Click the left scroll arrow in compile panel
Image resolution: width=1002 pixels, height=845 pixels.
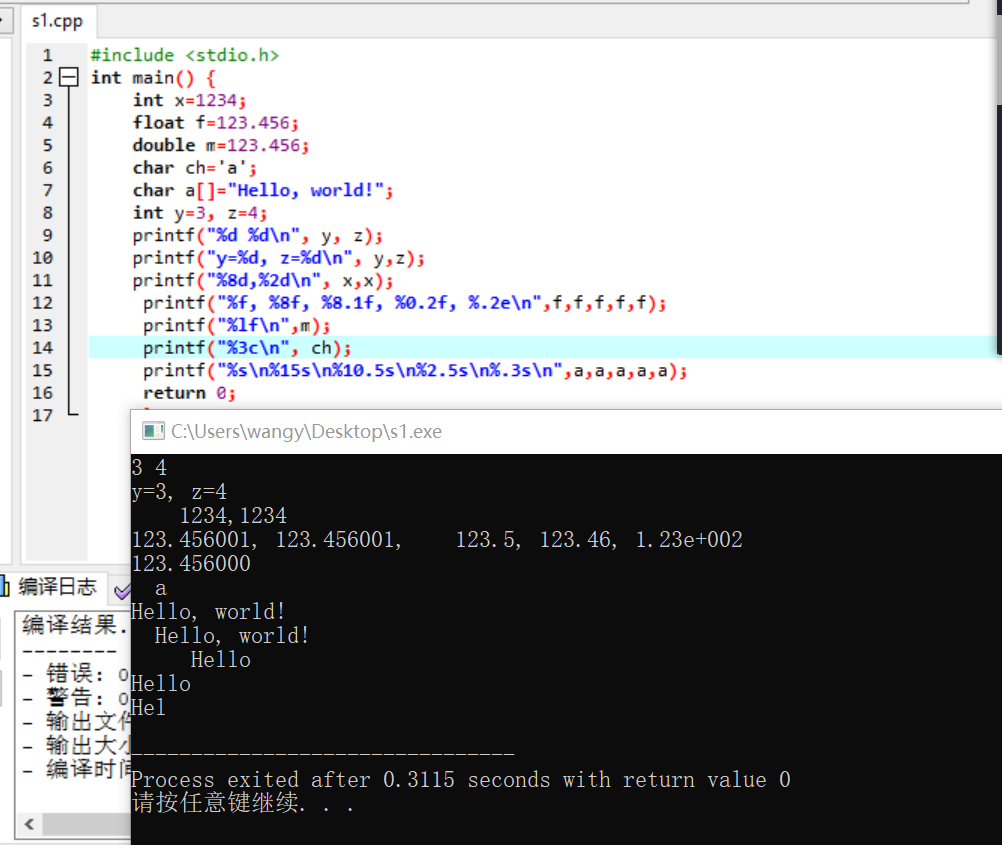click(x=29, y=824)
